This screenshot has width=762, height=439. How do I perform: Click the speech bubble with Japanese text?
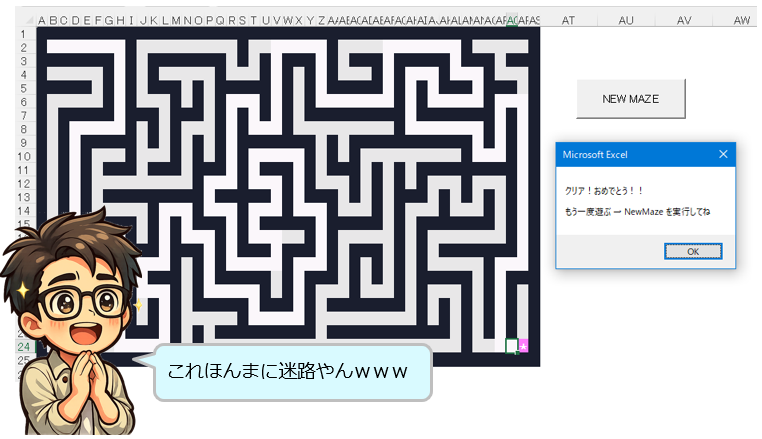tap(290, 372)
